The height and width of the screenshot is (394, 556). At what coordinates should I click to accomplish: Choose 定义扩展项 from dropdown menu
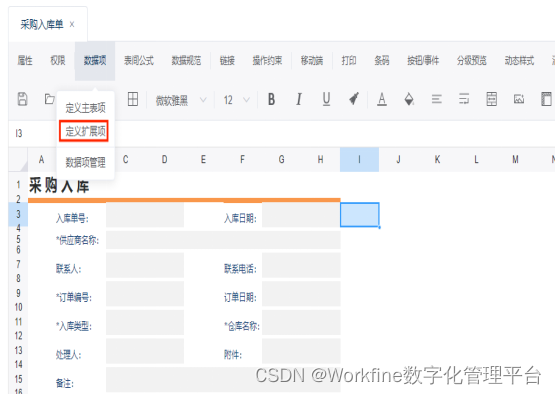click(85, 131)
